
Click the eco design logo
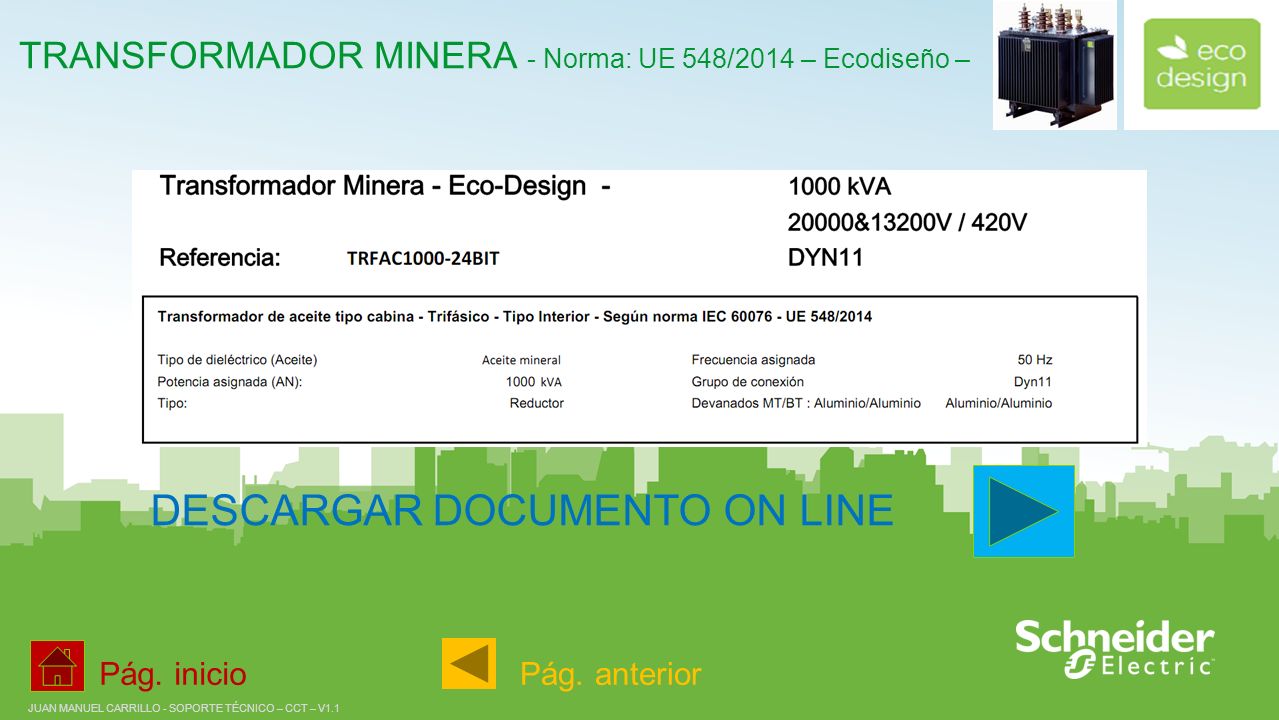(1202, 64)
